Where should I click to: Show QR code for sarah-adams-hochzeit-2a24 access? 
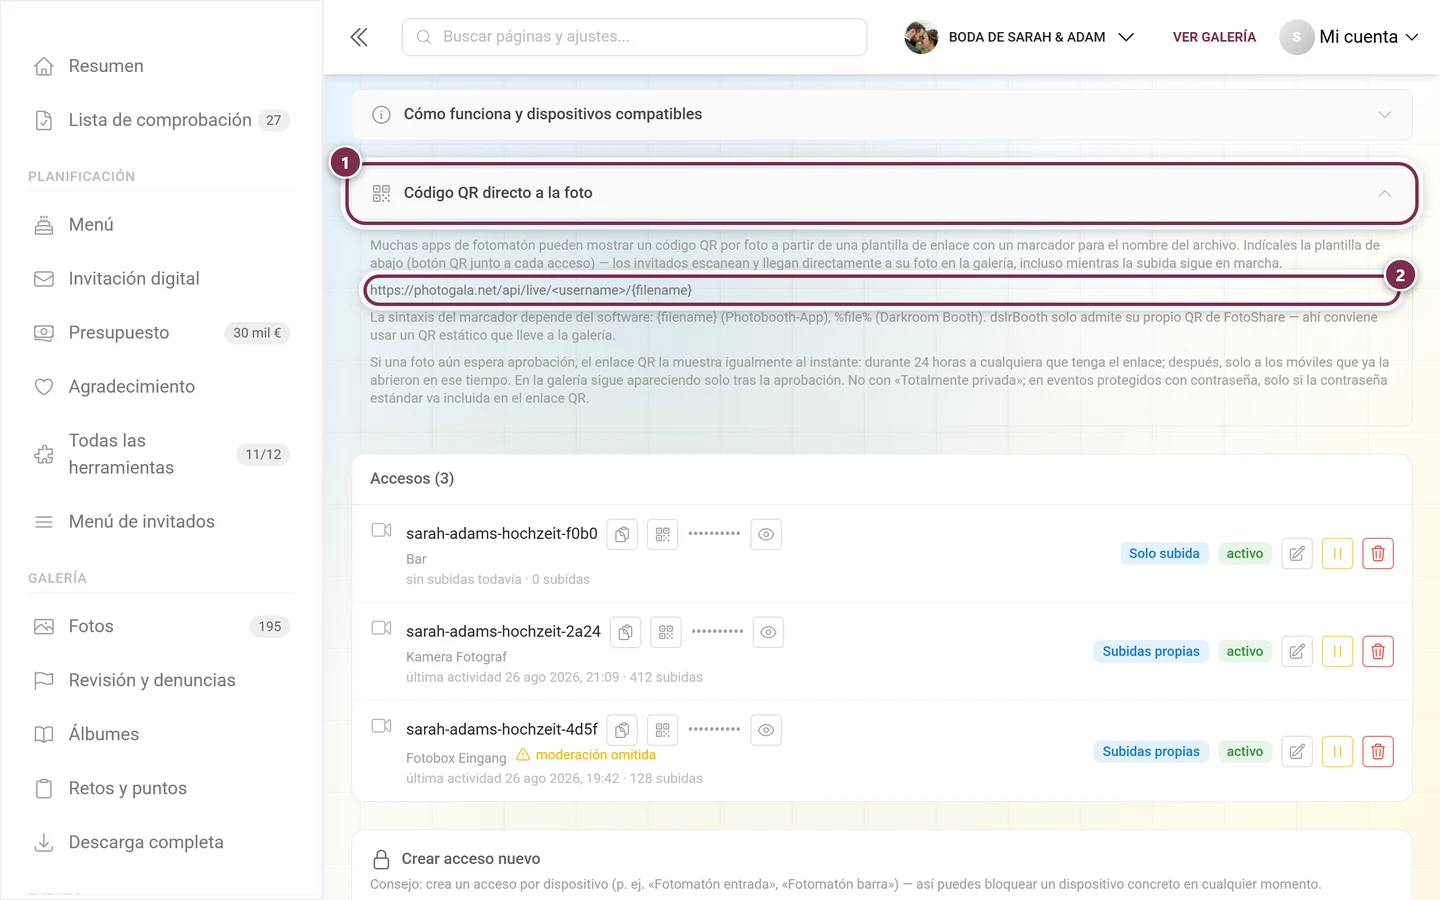[666, 632]
